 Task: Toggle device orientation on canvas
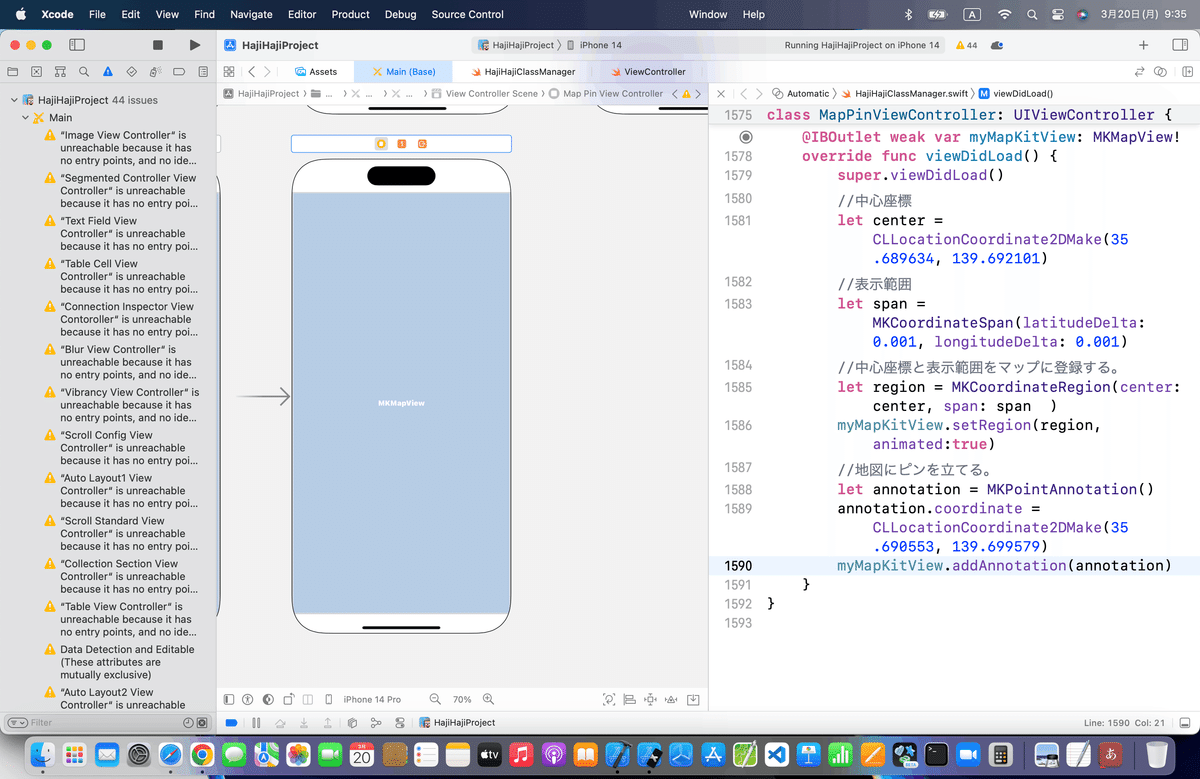coord(289,699)
